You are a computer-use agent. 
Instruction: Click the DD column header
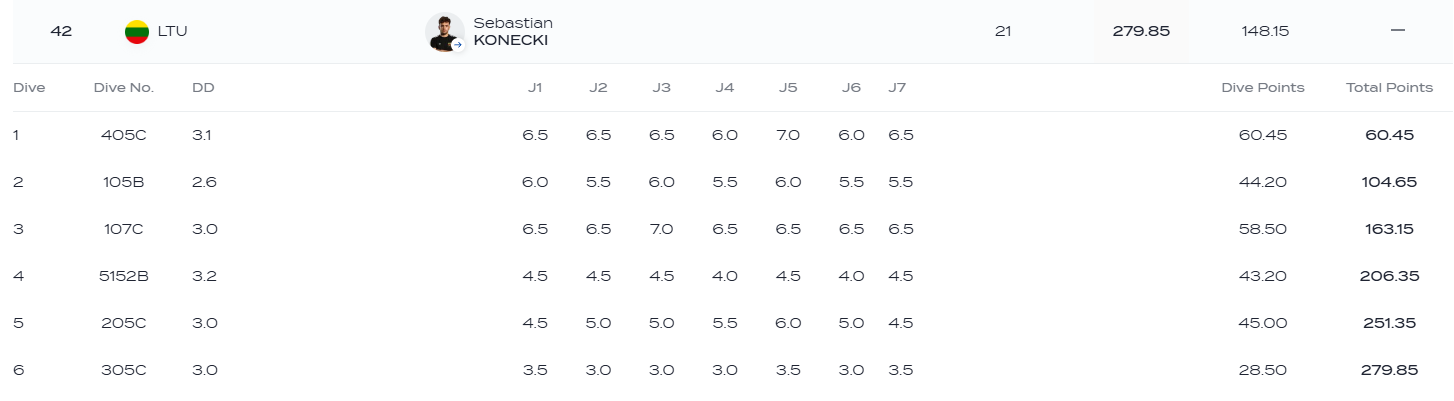point(203,88)
